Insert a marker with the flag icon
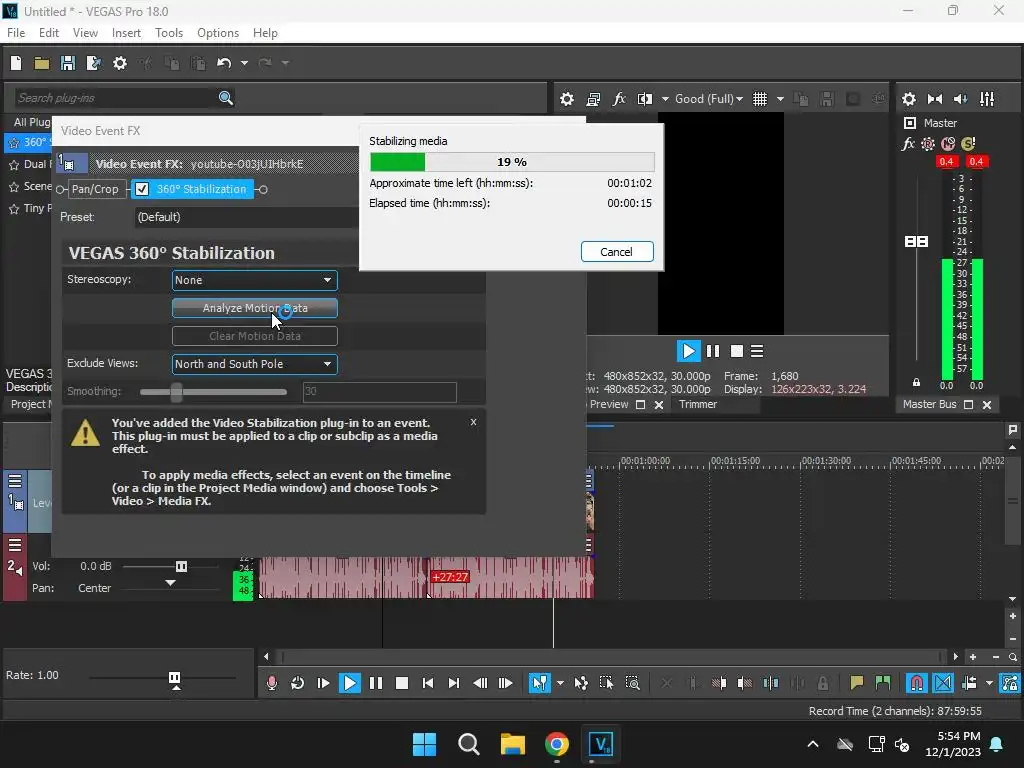This screenshot has width=1024, height=768. tap(856, 683)
